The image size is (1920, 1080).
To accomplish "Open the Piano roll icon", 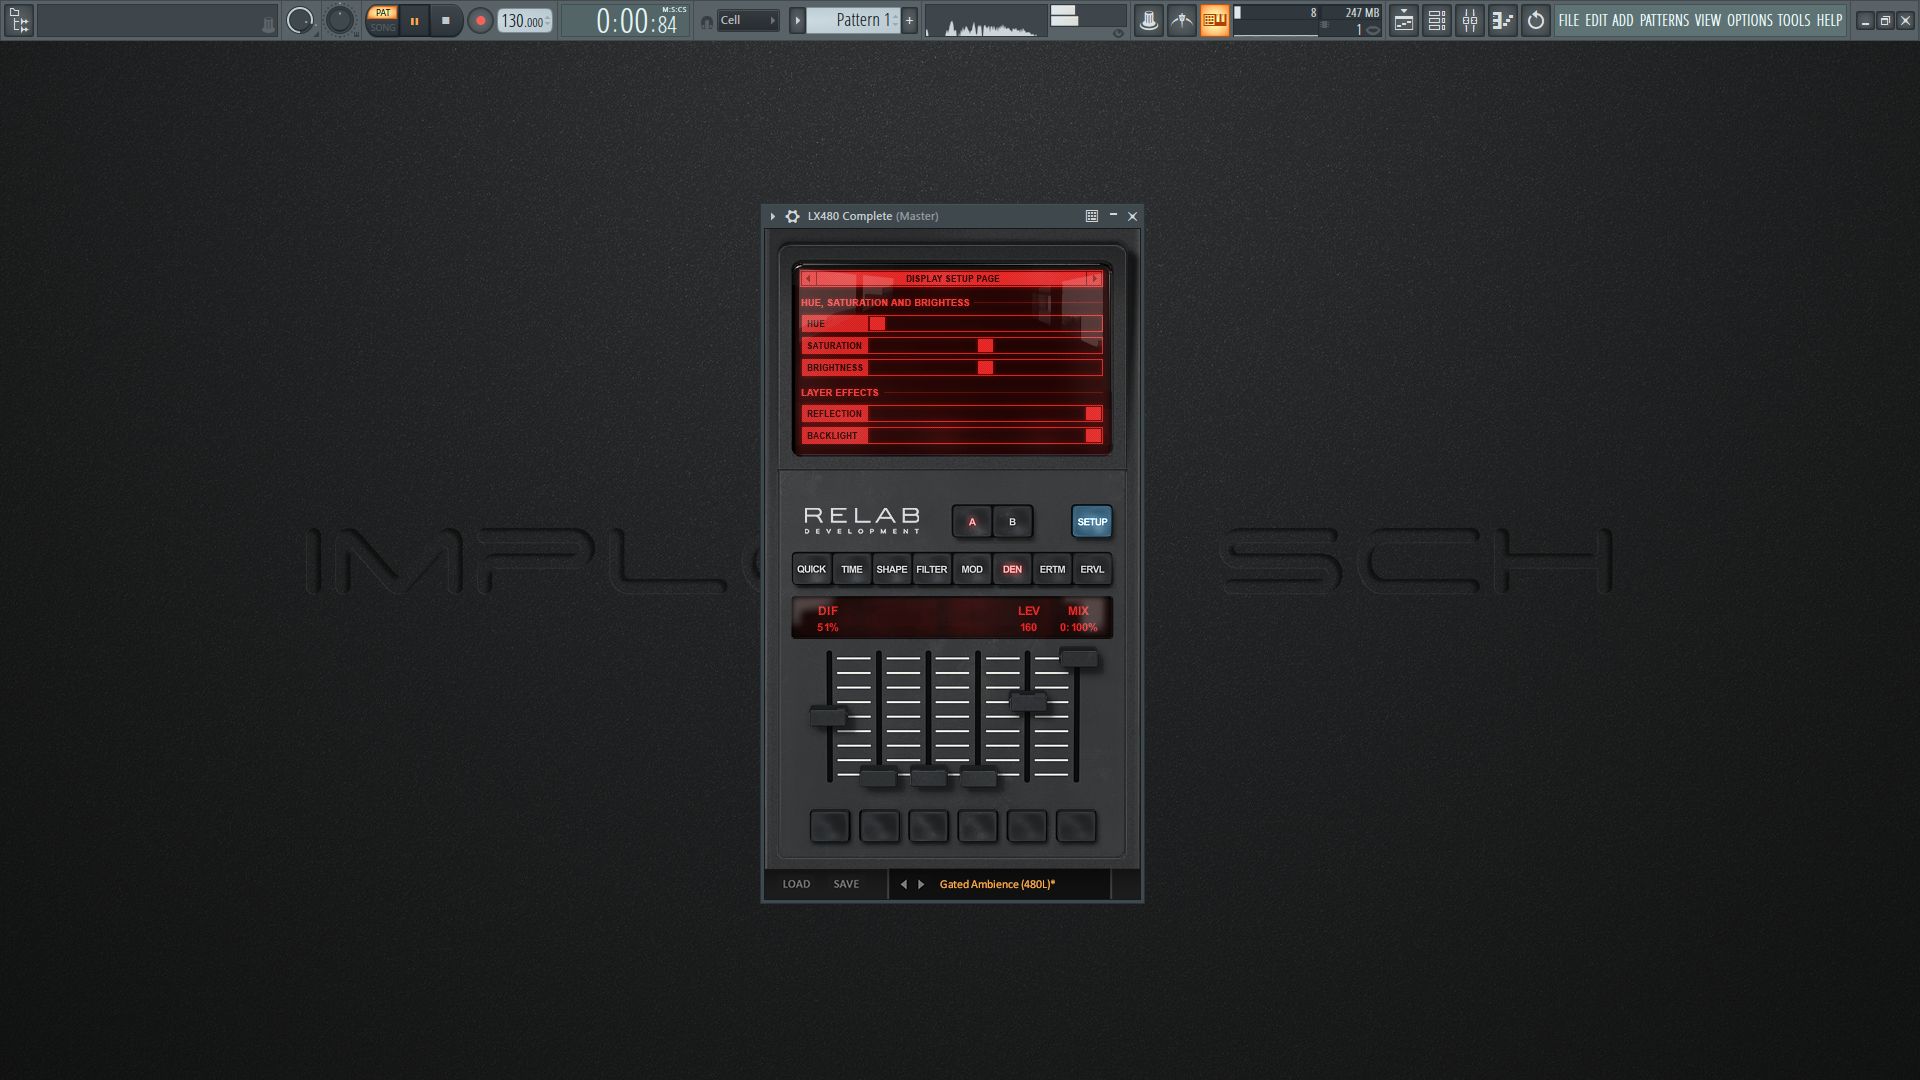I will point(1502,20).
